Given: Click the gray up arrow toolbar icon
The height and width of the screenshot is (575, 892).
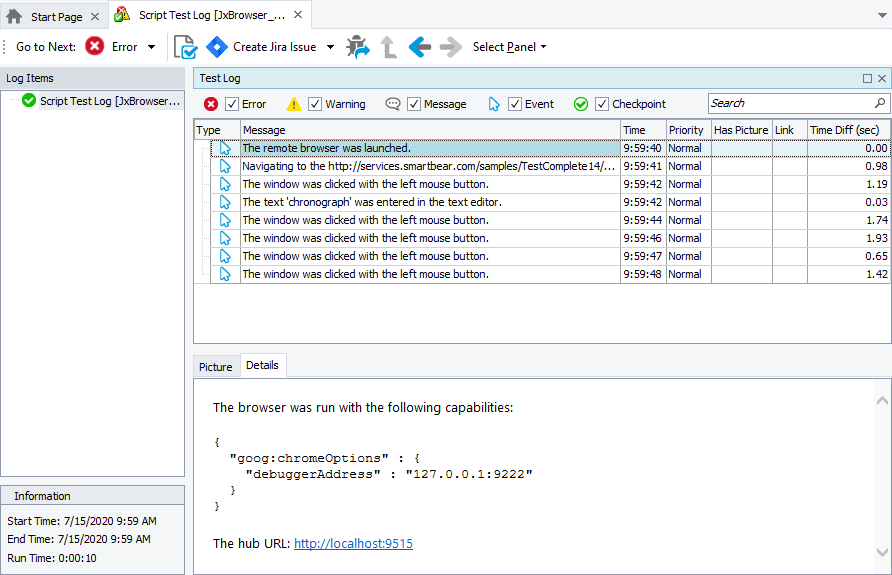Looking at the screenshot, I should point(388,47).
